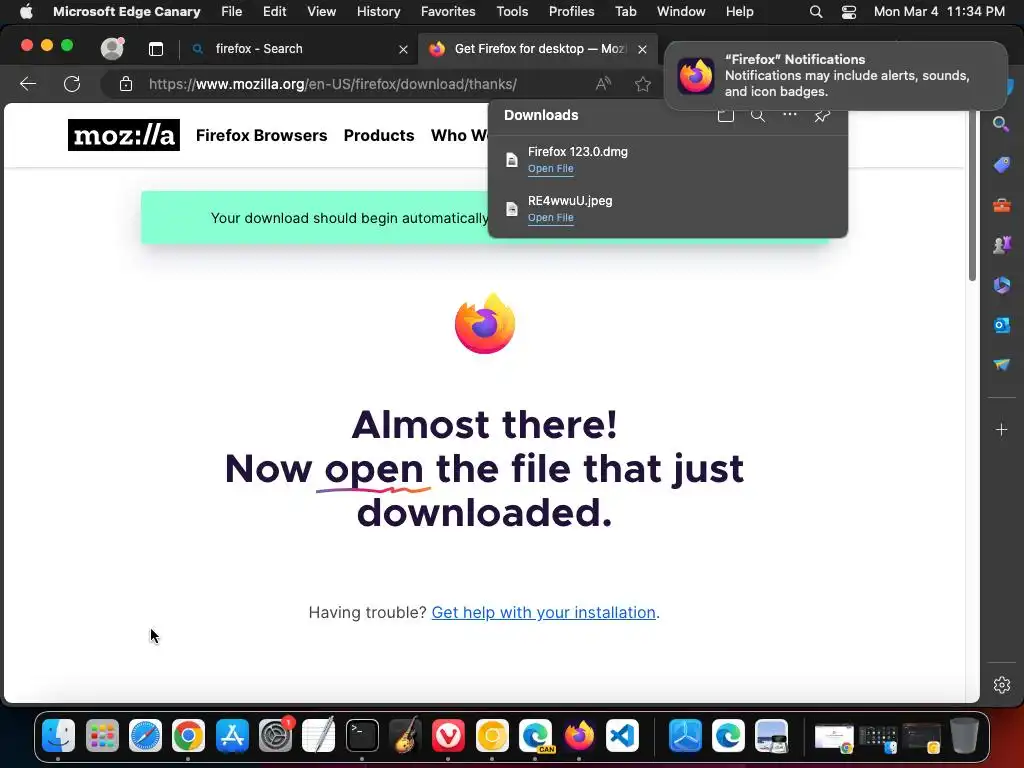Screen dimensions: 1024x768
Task: Reload the page with refresh icon
Action: coord(72,84)
